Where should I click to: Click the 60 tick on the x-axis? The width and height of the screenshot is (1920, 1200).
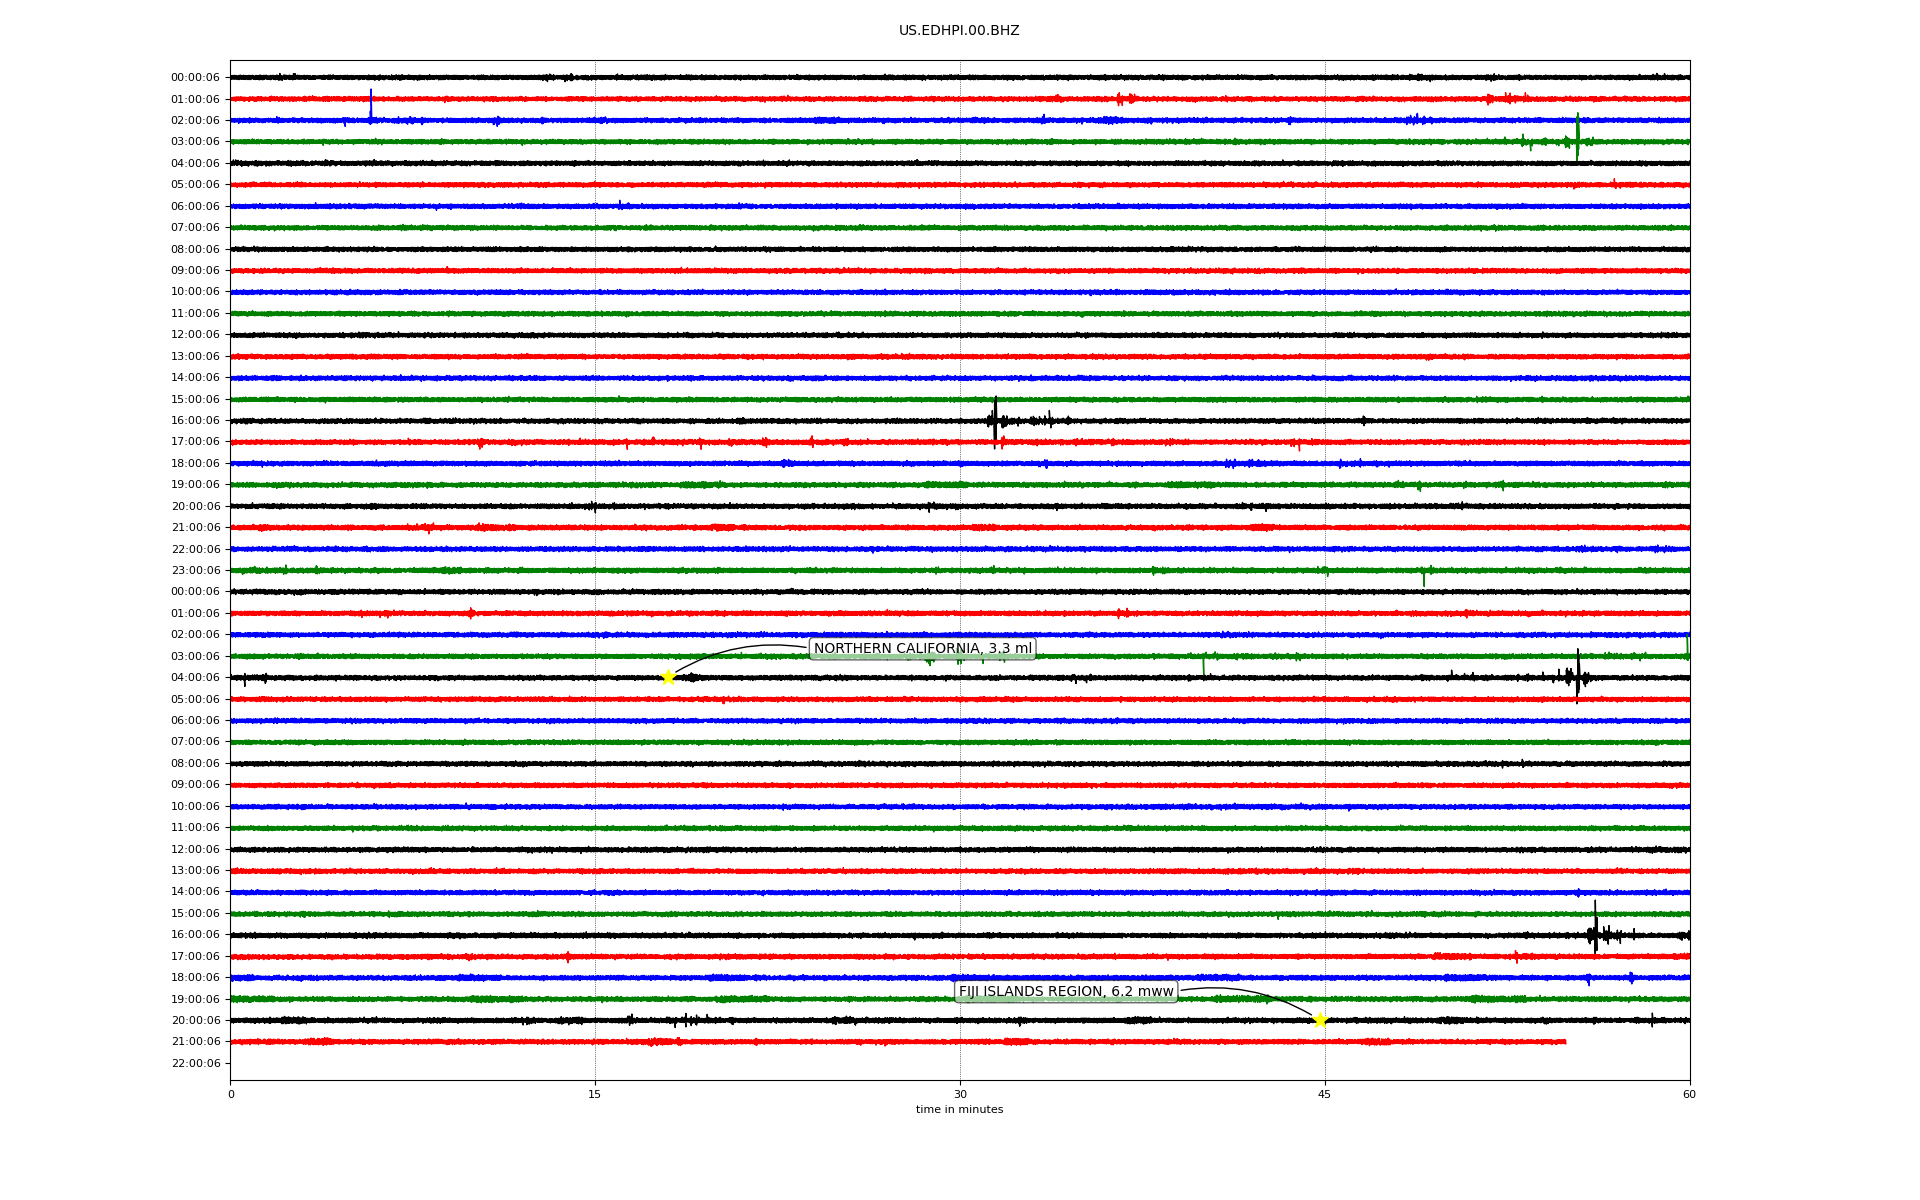pos(1689,1094)
